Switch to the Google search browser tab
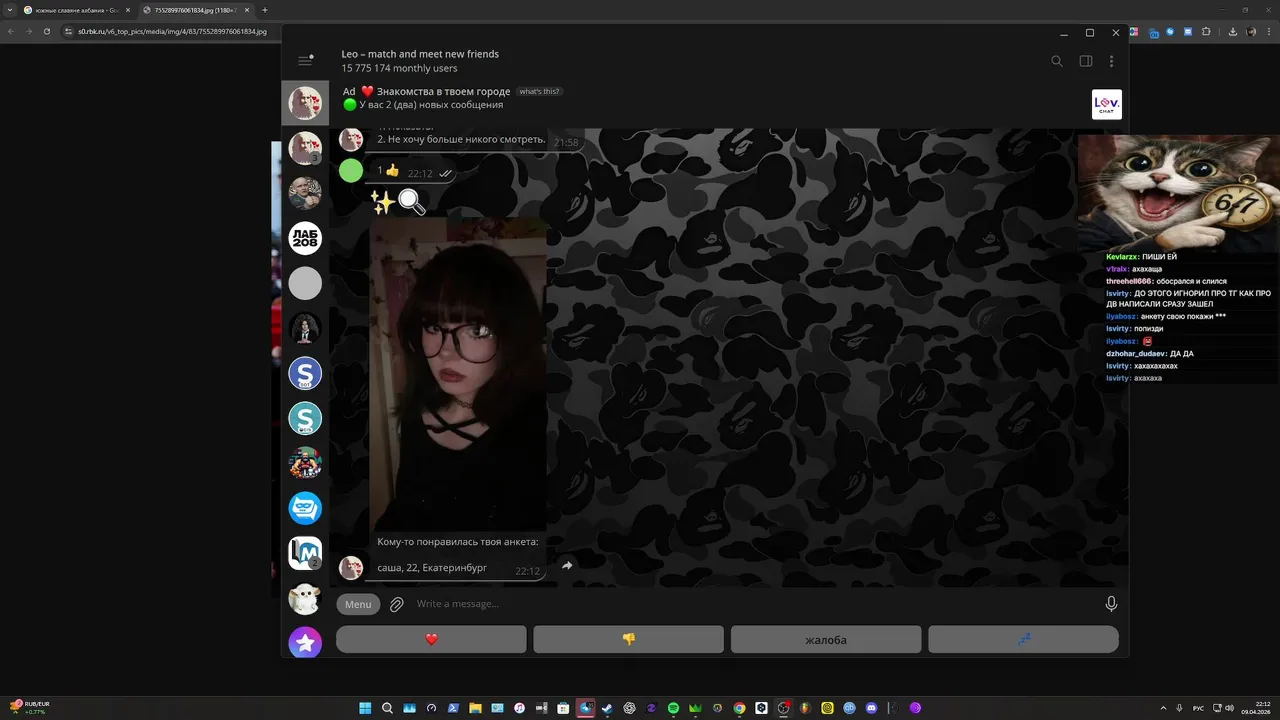Image resolution: width=1280 pixels, height=720 pixels. point(76,10)
